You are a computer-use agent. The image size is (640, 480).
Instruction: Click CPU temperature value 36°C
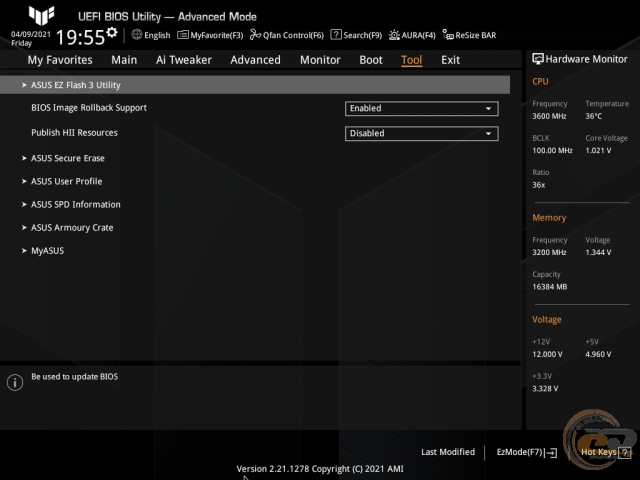point(593,116)
